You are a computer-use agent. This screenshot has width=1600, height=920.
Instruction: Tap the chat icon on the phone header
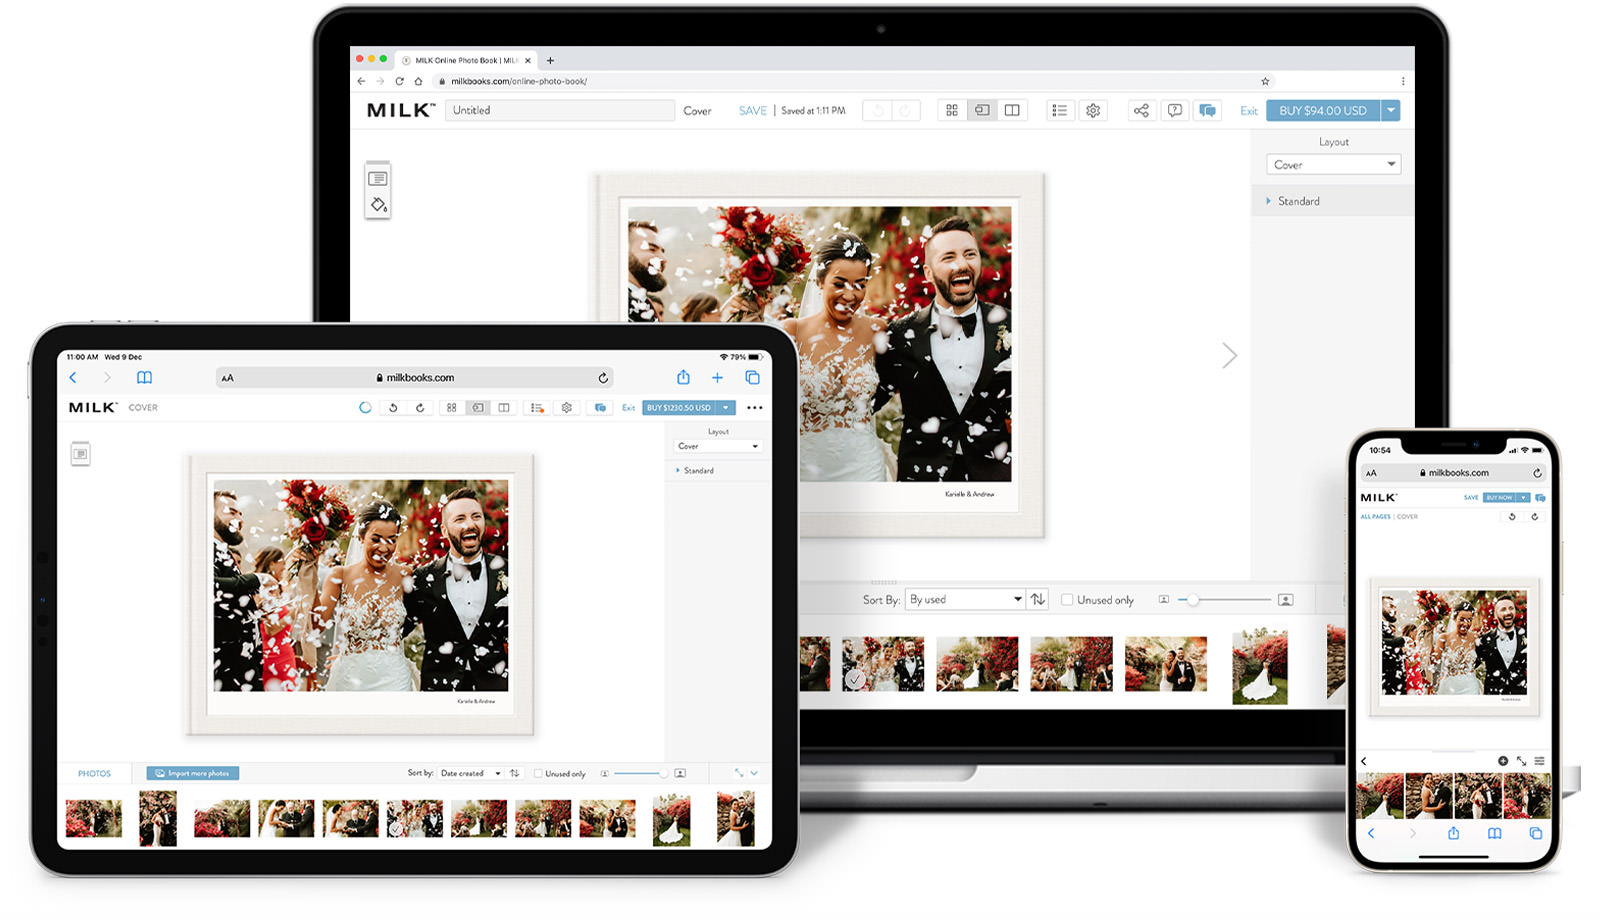click(1540, 497)
